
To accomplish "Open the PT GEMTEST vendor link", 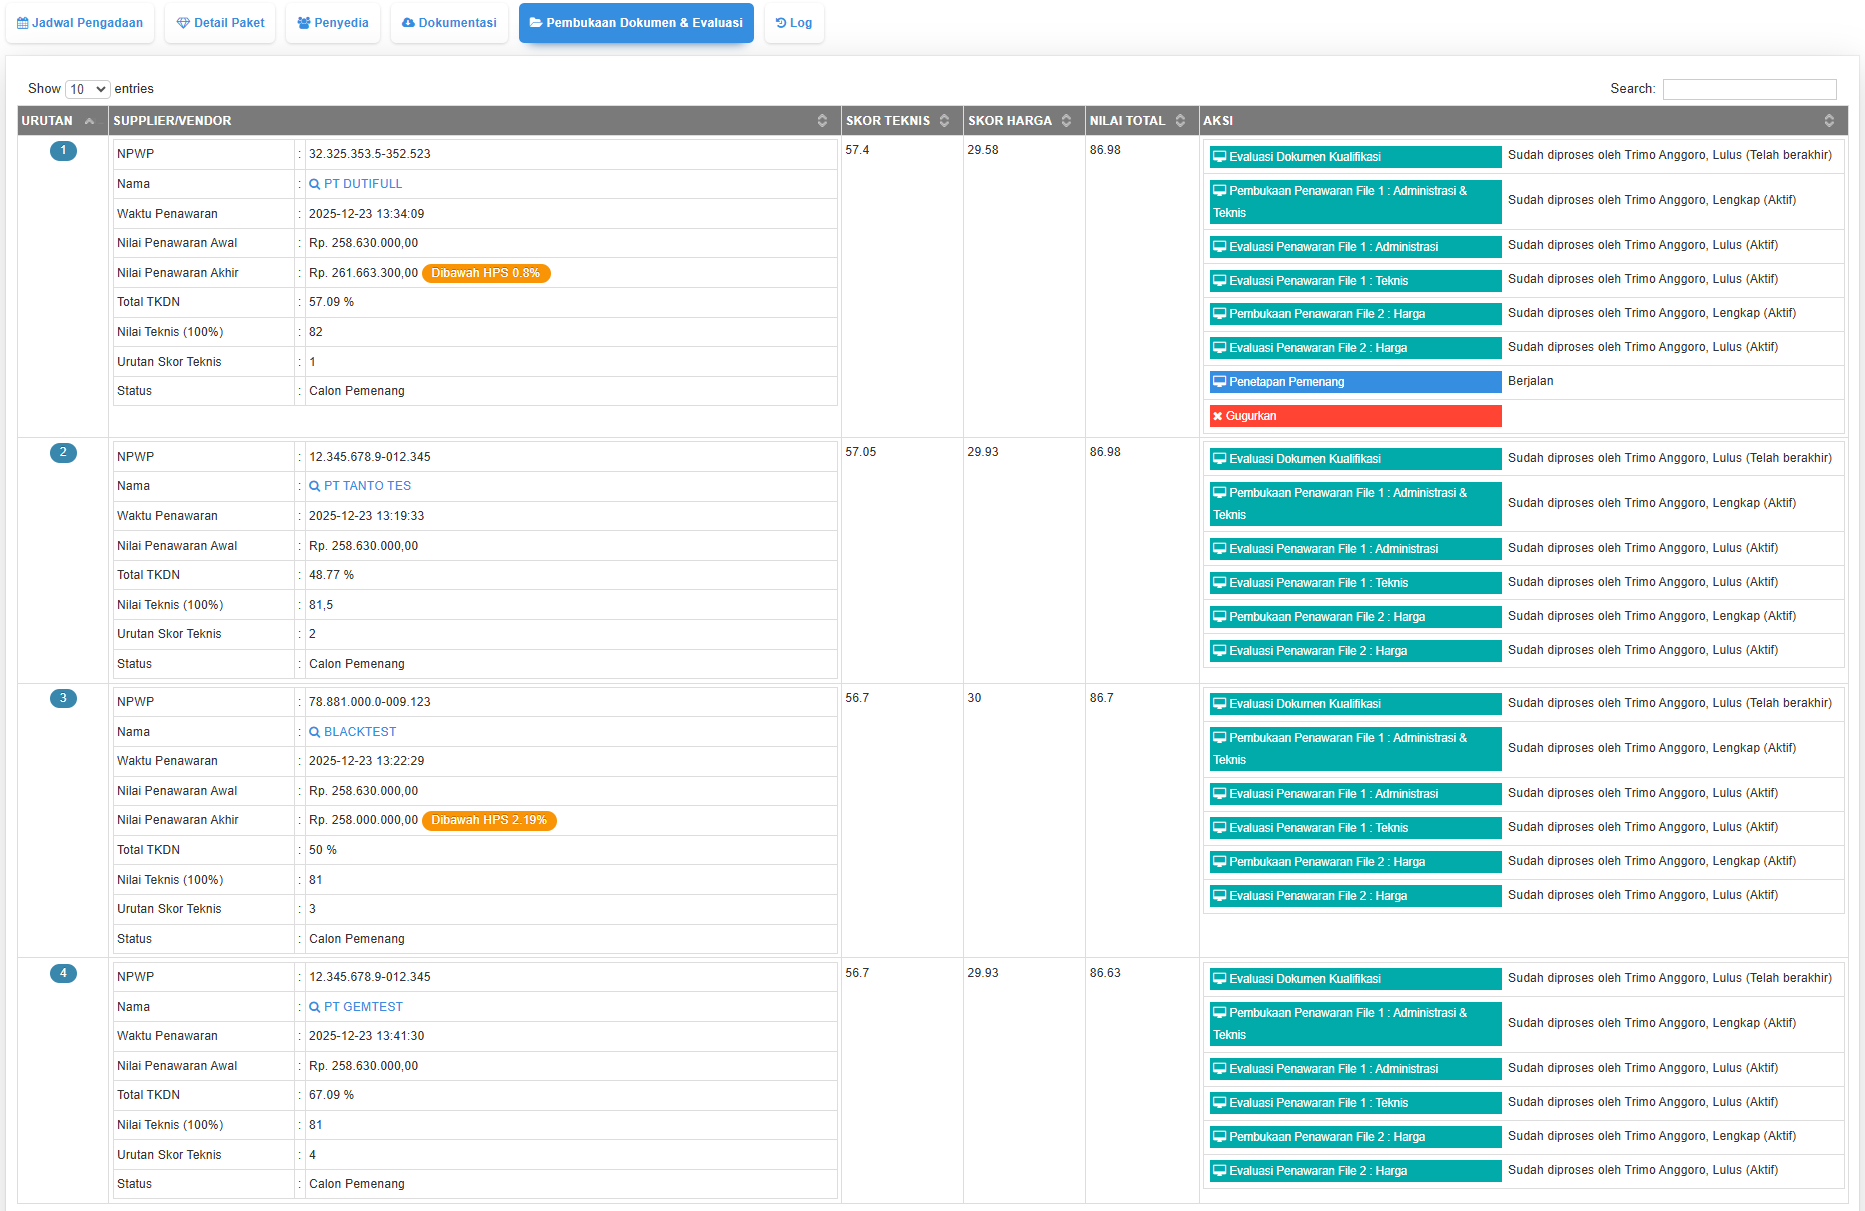I will coord(363,1007).
